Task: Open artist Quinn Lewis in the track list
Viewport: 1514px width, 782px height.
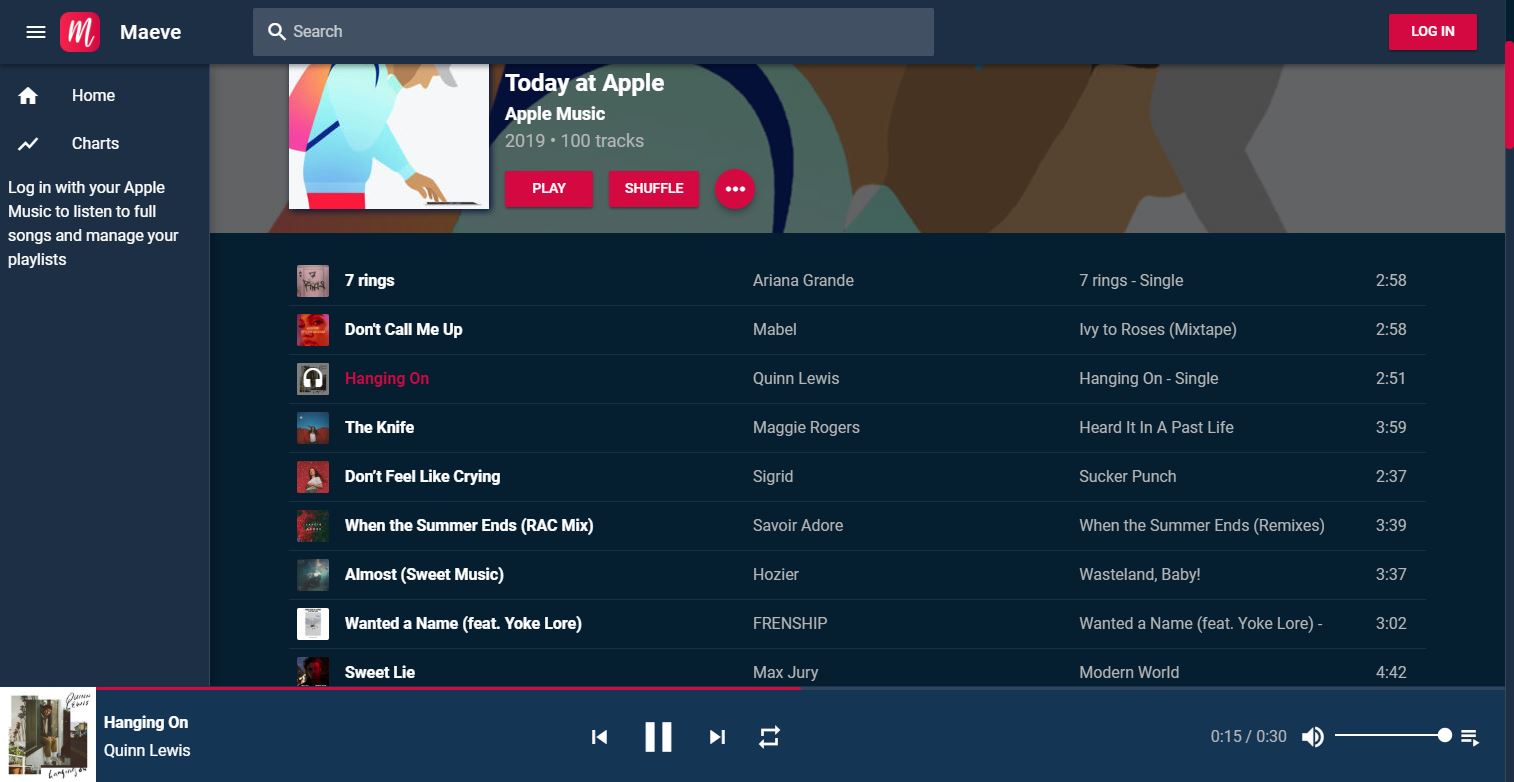Action: [796, 379]
